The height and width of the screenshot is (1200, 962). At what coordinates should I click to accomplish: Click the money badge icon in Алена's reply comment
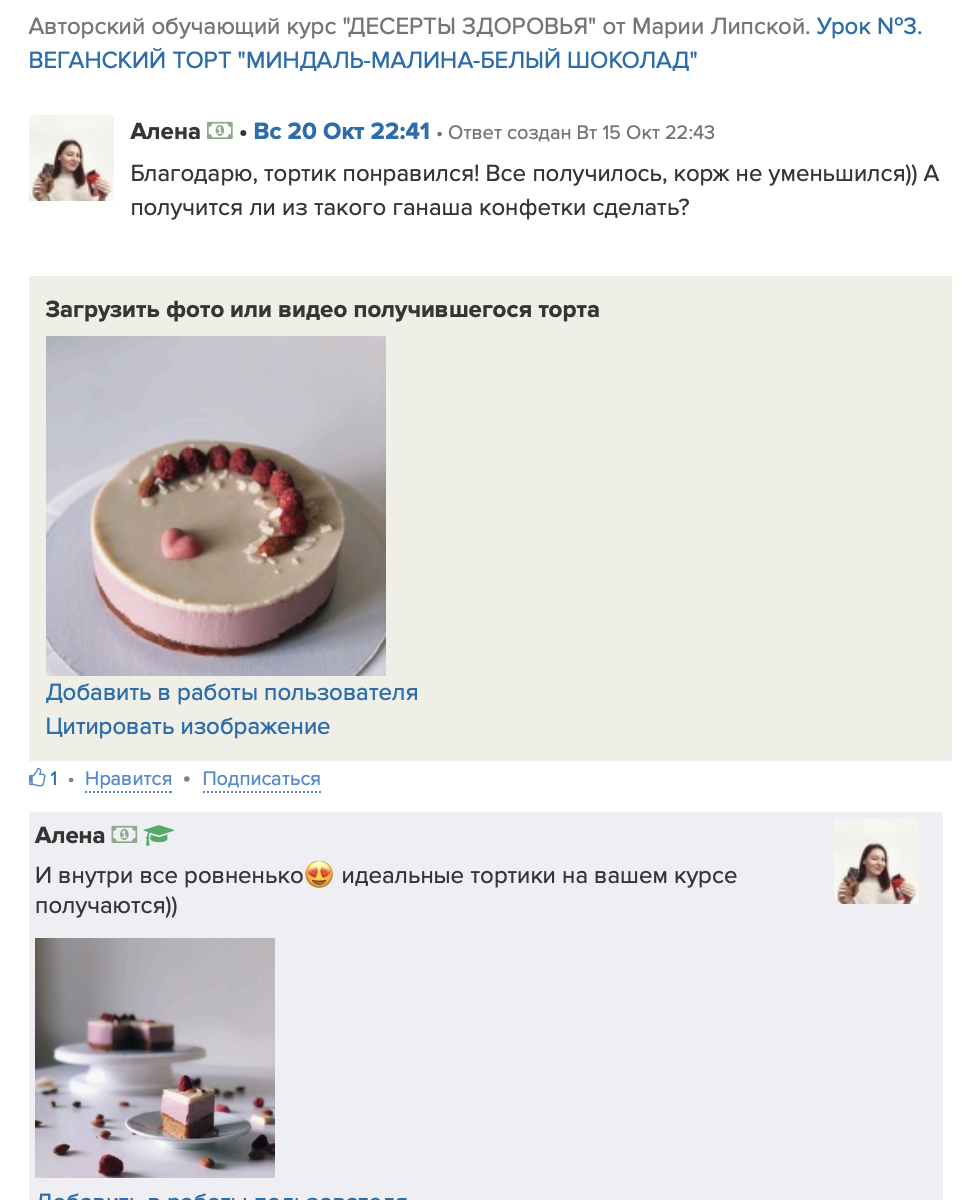point(124,834)
